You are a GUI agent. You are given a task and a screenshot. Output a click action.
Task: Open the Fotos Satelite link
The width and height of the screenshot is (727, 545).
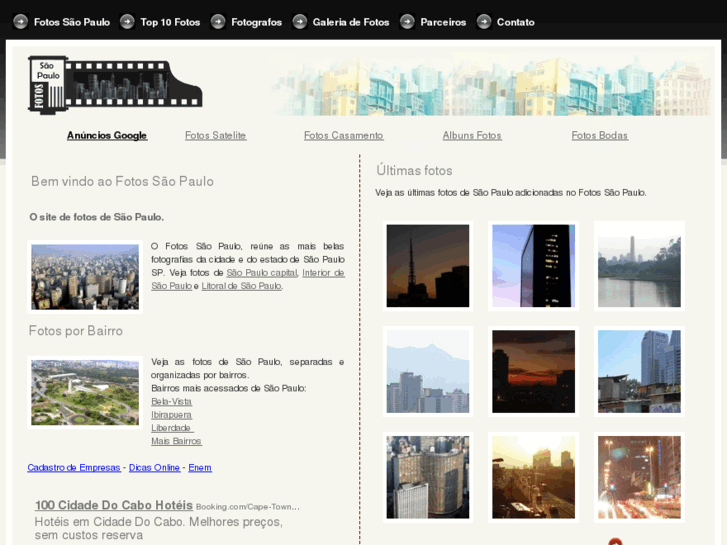215,135
